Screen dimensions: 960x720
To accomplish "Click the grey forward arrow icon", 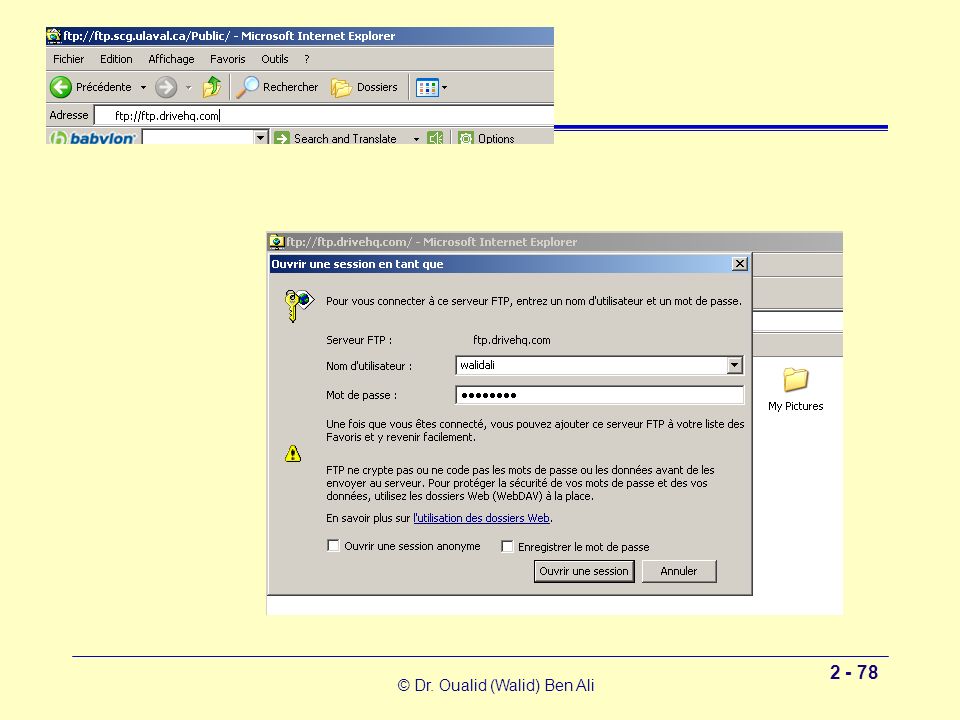I will coord(166,87).
